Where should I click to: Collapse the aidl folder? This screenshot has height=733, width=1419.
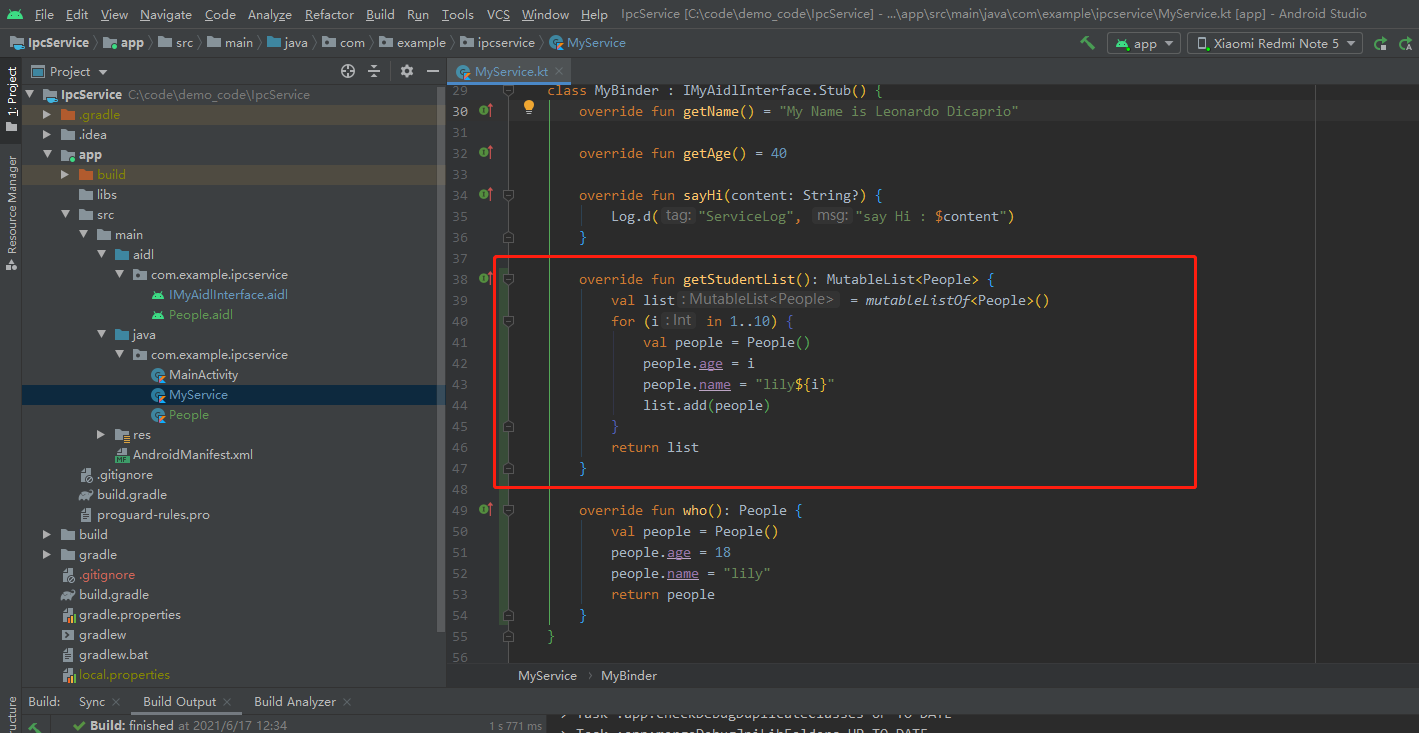point(101,255)
